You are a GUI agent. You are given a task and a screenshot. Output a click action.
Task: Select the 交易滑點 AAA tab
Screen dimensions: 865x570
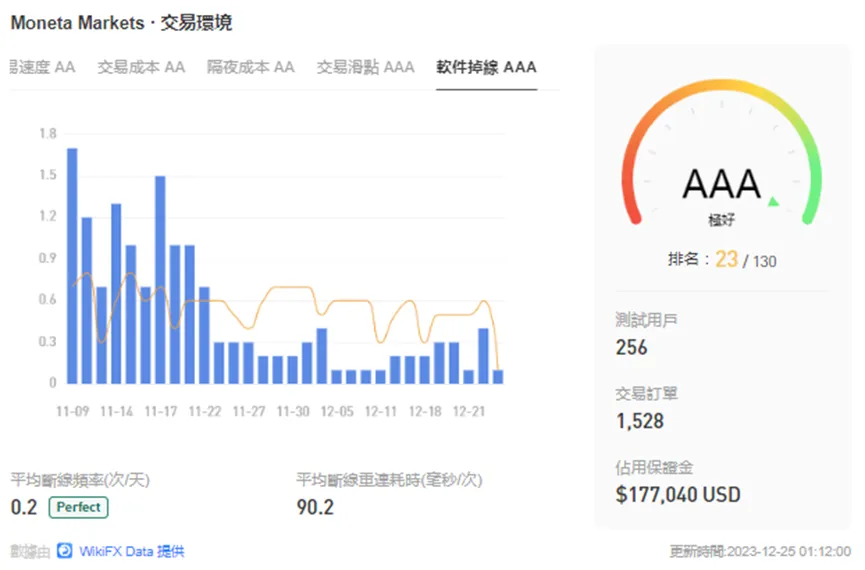(x=365, y=67)
